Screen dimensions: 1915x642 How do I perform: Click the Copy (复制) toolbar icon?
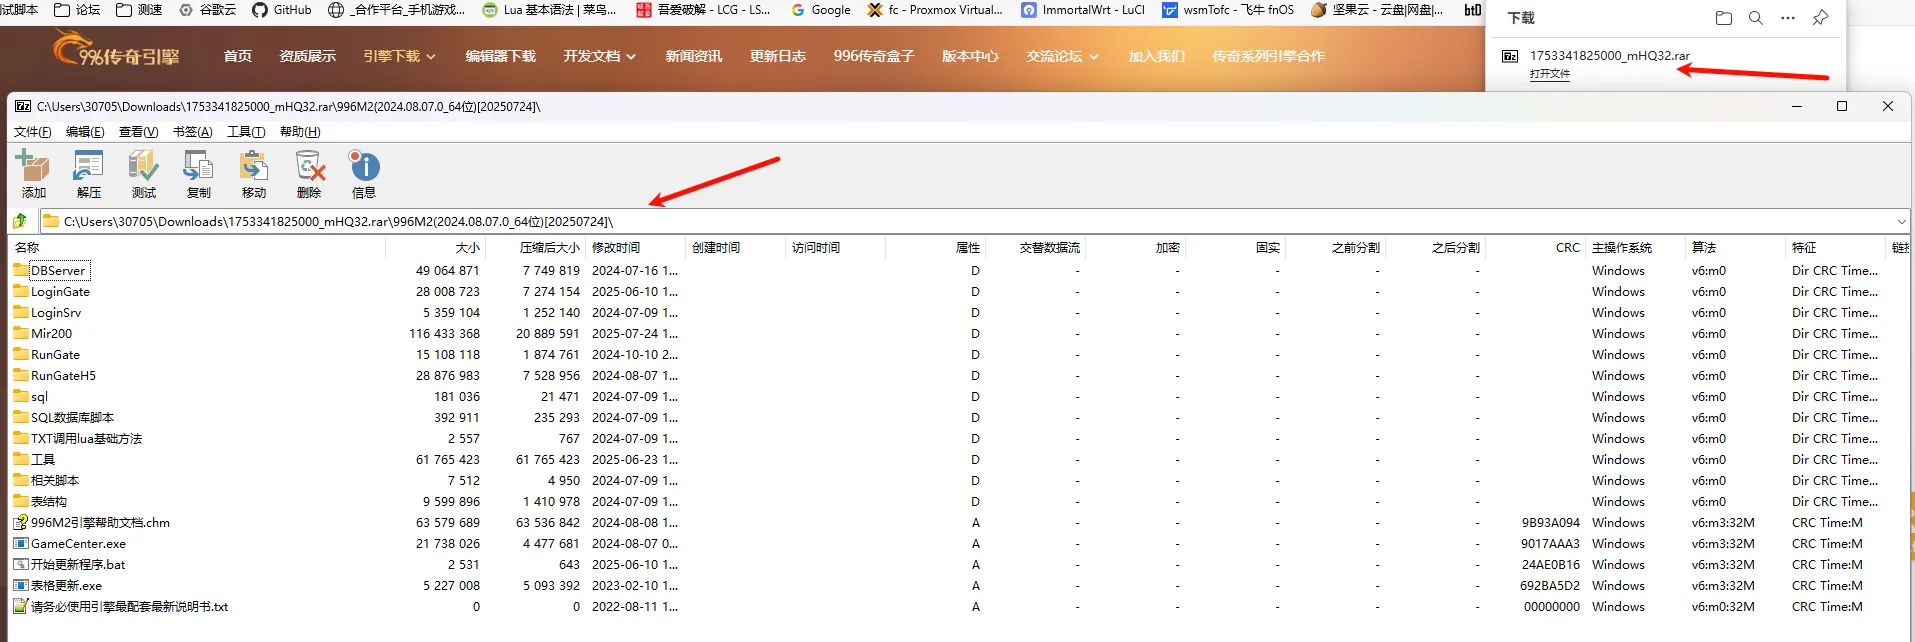[x=198, y=174]
